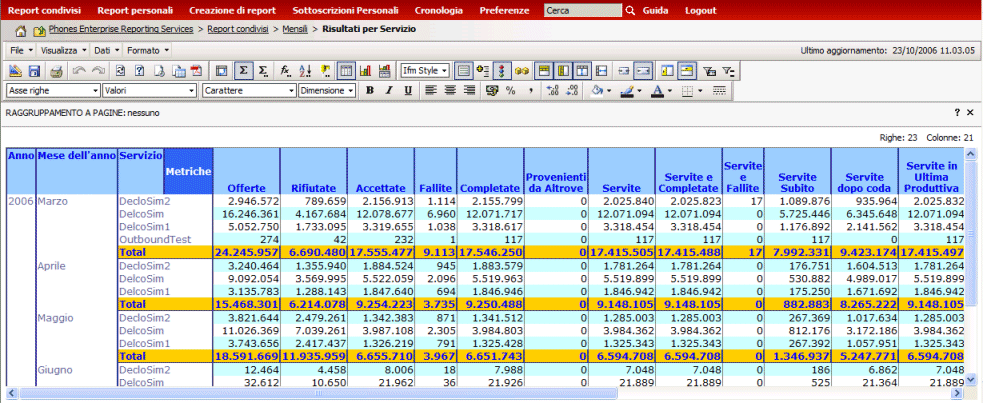Open the fill color dropdown arrow

[x=609, y=91]
